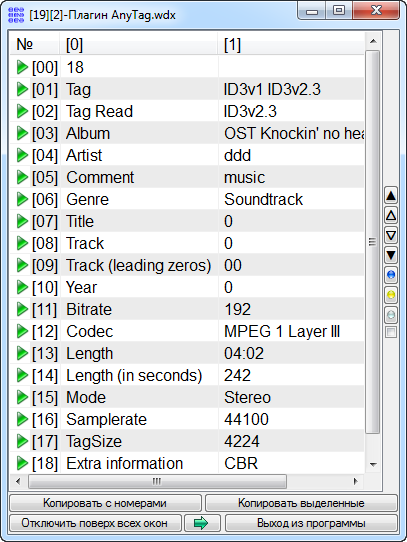Click the horizontal scrollbar thumb
The height and width of the screenshot is (542, 407).
coord(157,481)
